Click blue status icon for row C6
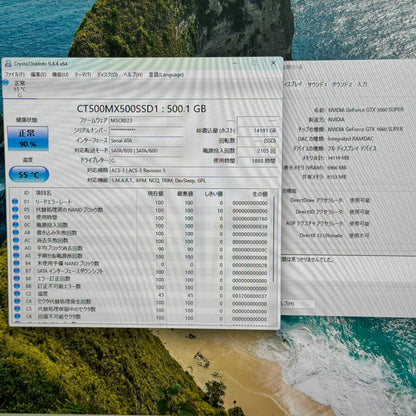Viewport: 416px width, 416px height. pos(17,316)
